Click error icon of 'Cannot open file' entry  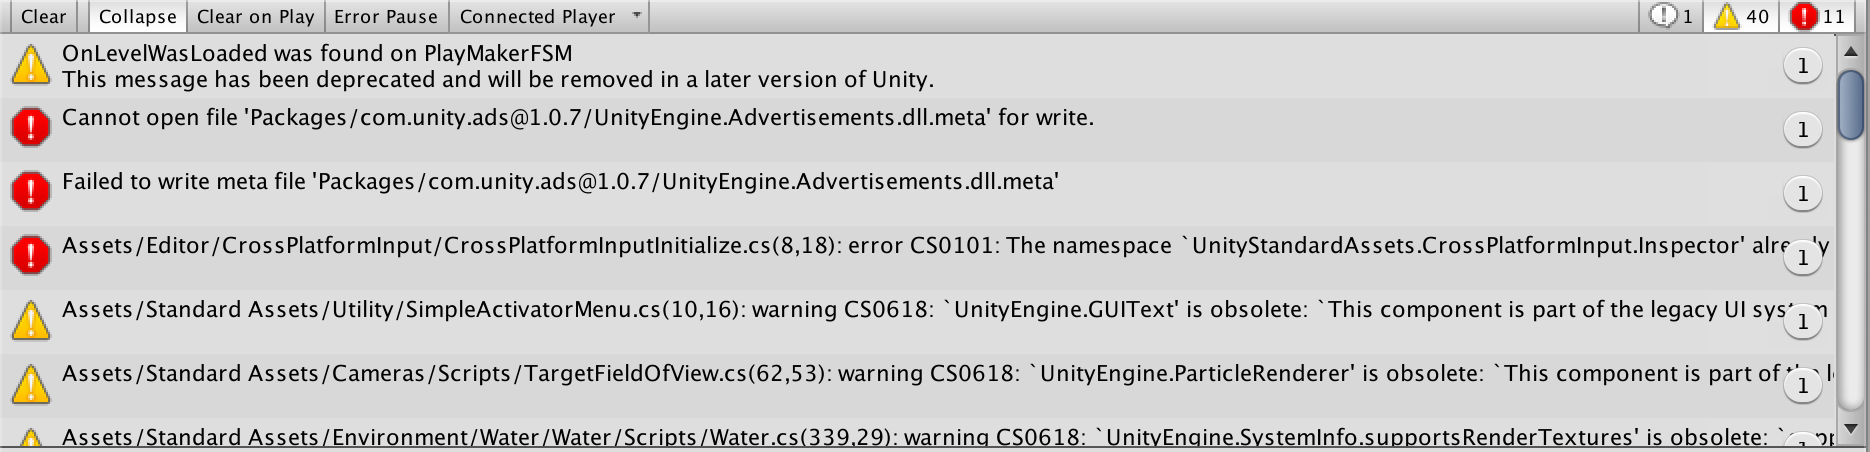click(x=31, y=128)
